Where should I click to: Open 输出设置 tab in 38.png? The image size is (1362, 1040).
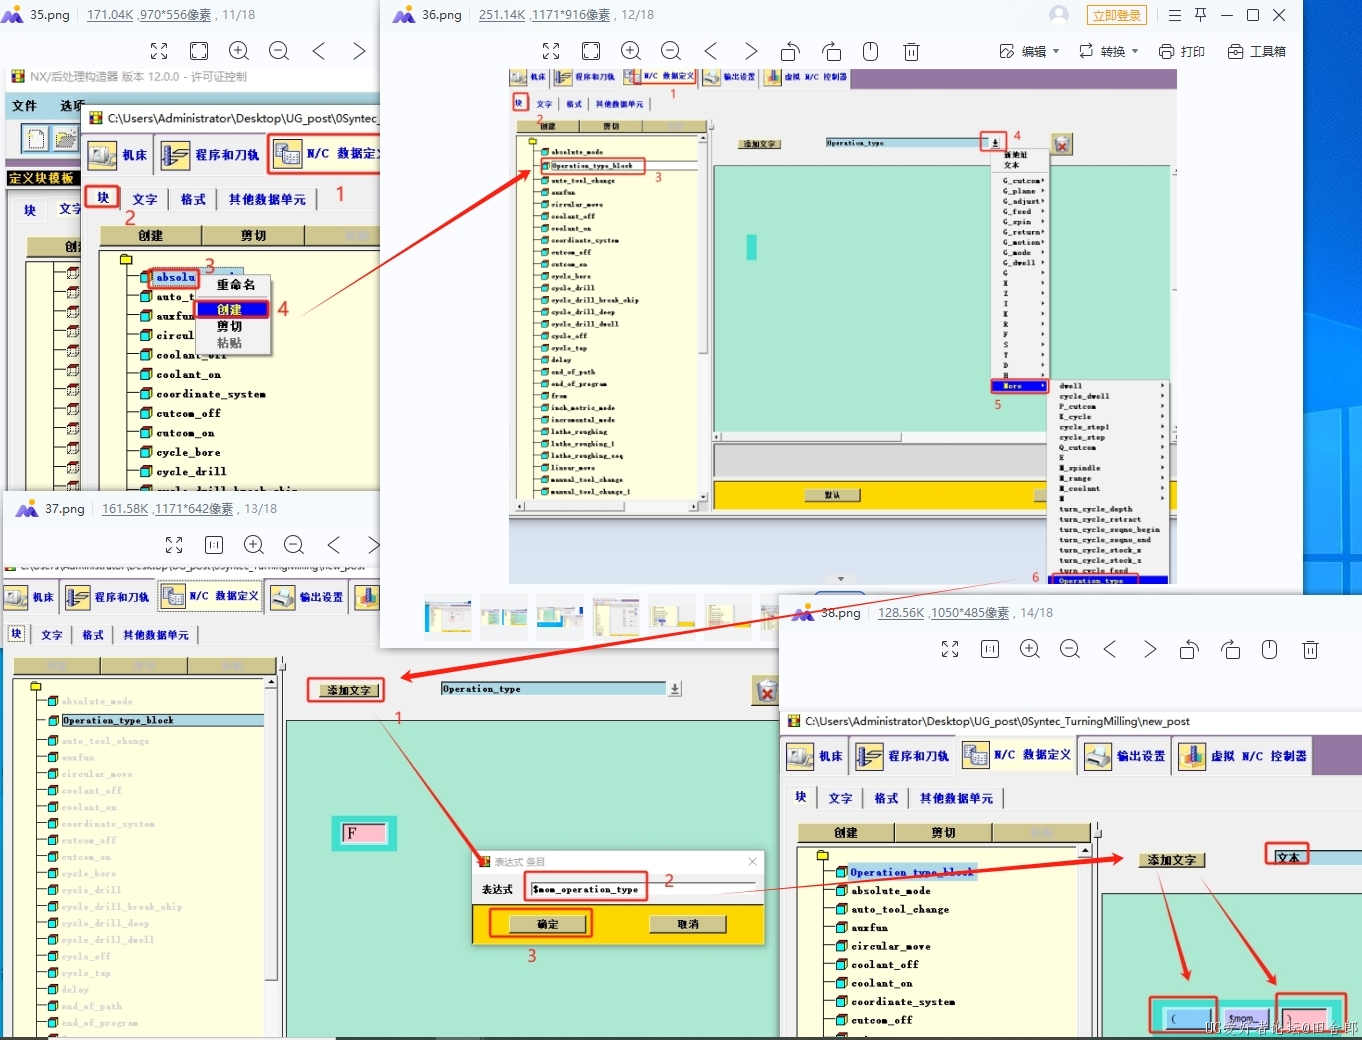(x=1125, y=756)
